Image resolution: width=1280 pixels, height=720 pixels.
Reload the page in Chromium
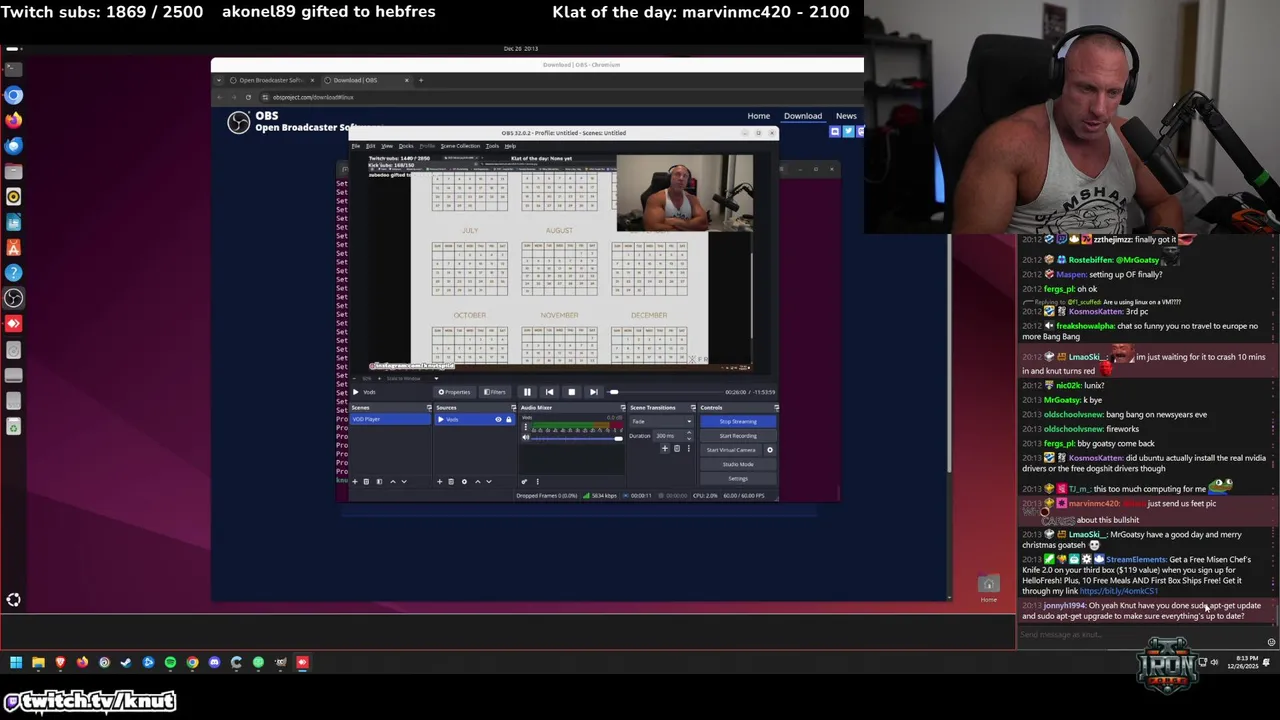click(x=248, y=97)
